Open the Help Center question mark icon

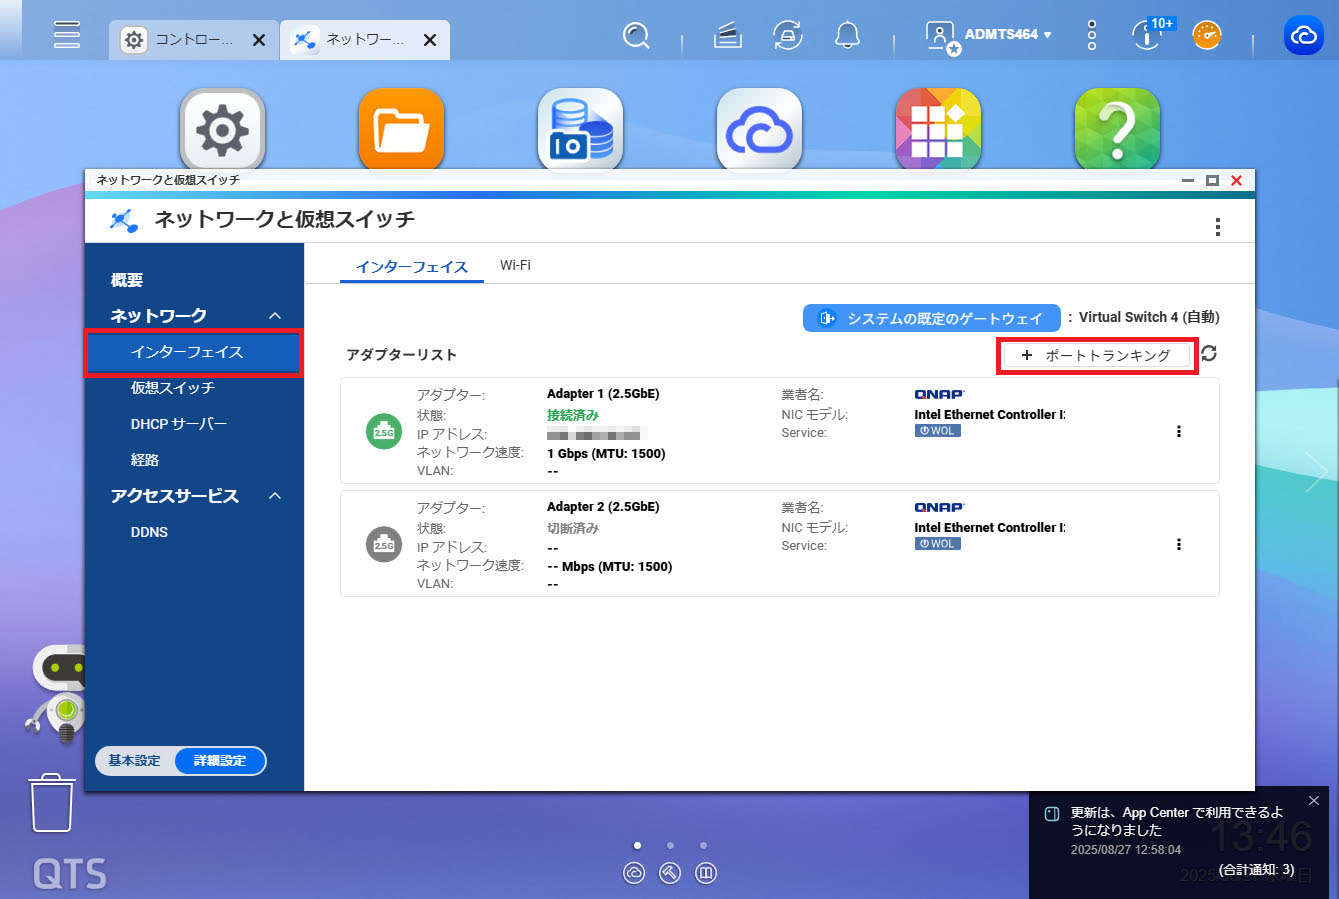(1116, 130)
